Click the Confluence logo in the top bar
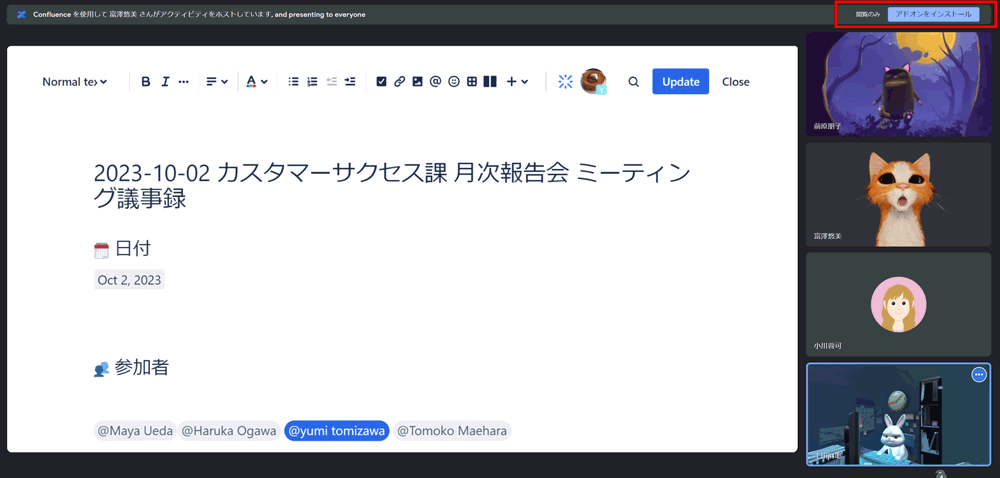Image resolution: width=1000 pixels, height=478 pixels. tap(22, 14)
